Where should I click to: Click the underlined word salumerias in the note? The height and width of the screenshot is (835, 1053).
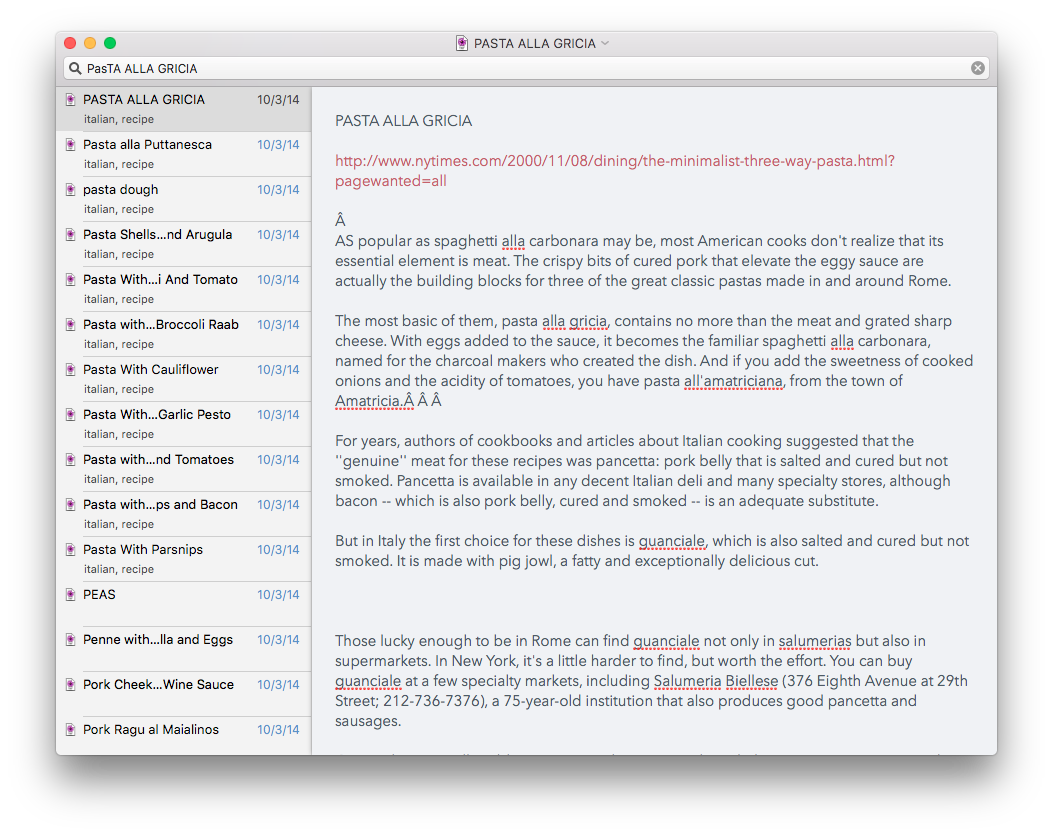pyautogui.click(x=815, y=641)
